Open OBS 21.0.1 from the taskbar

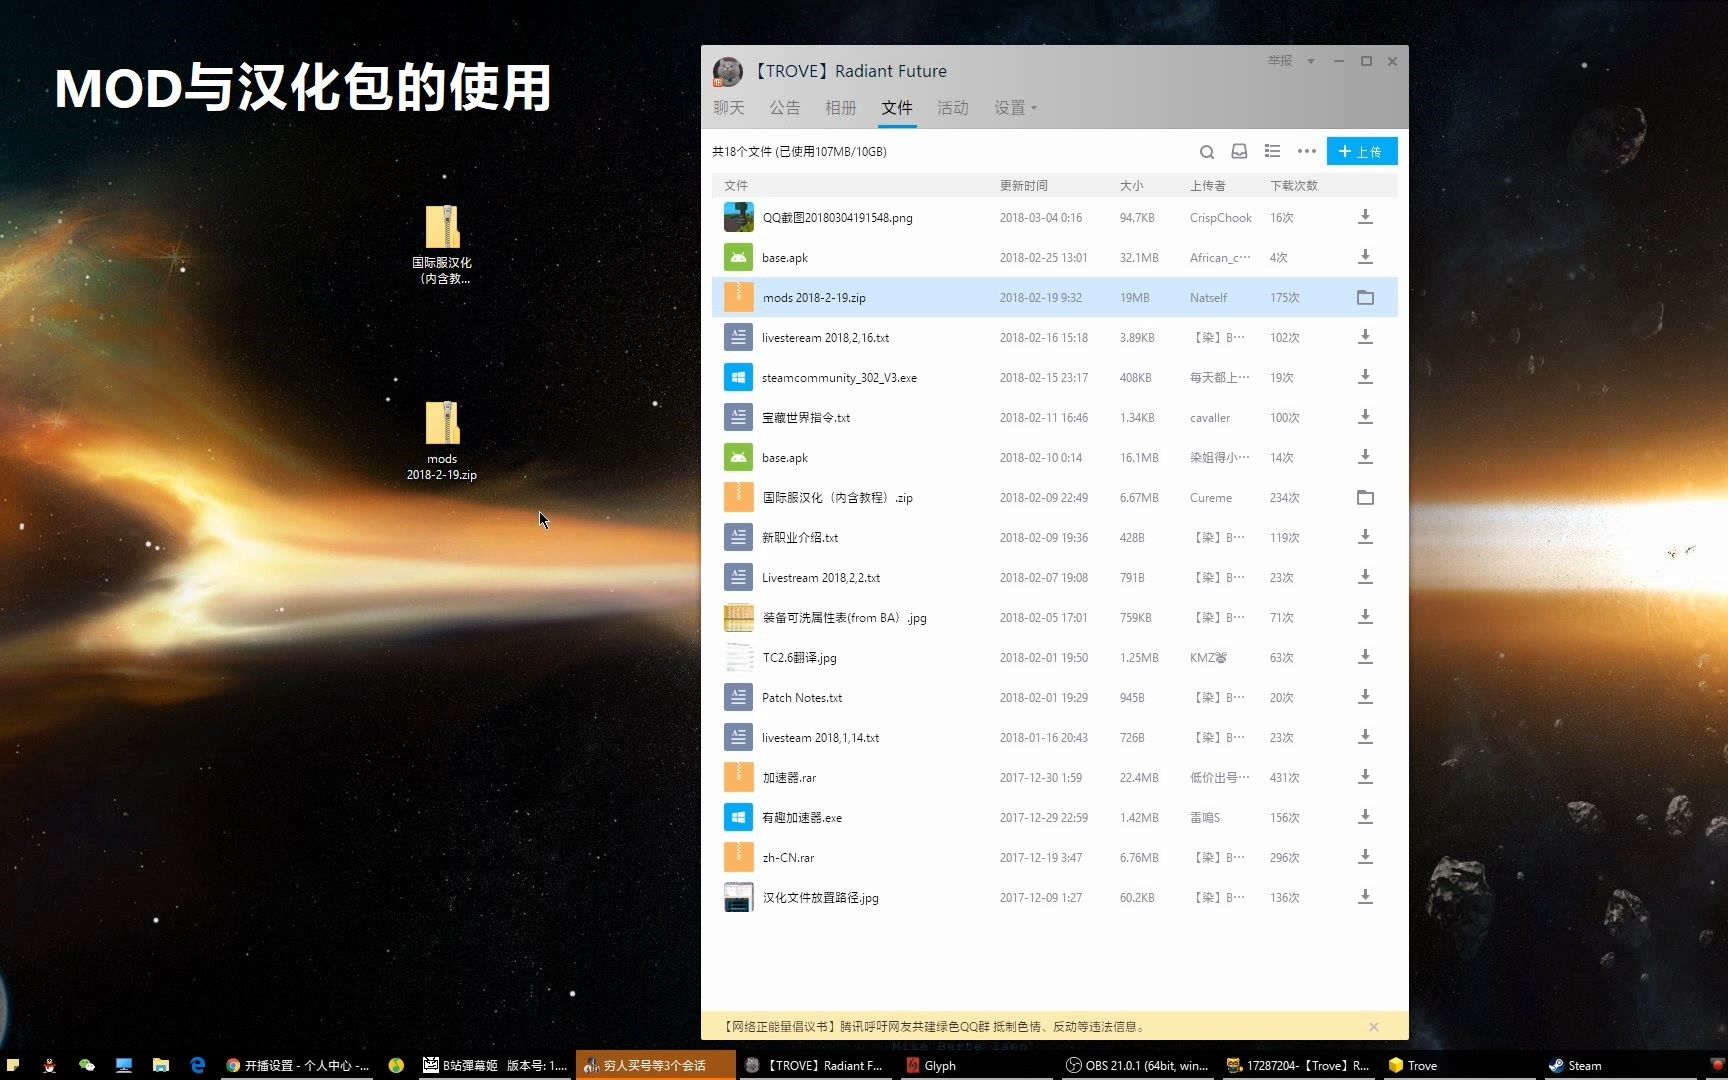click(x=1137, y=1065)
